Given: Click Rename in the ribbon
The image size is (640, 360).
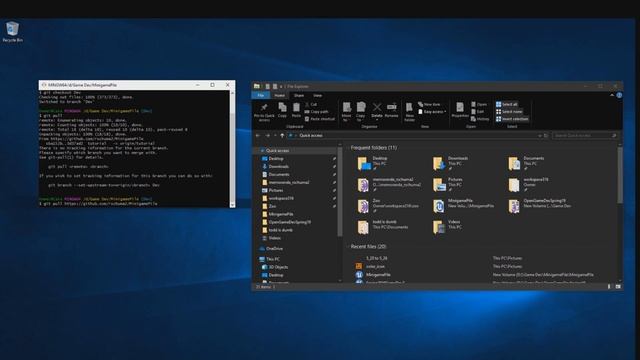Looking at the screenshot, I should (391, 110).
